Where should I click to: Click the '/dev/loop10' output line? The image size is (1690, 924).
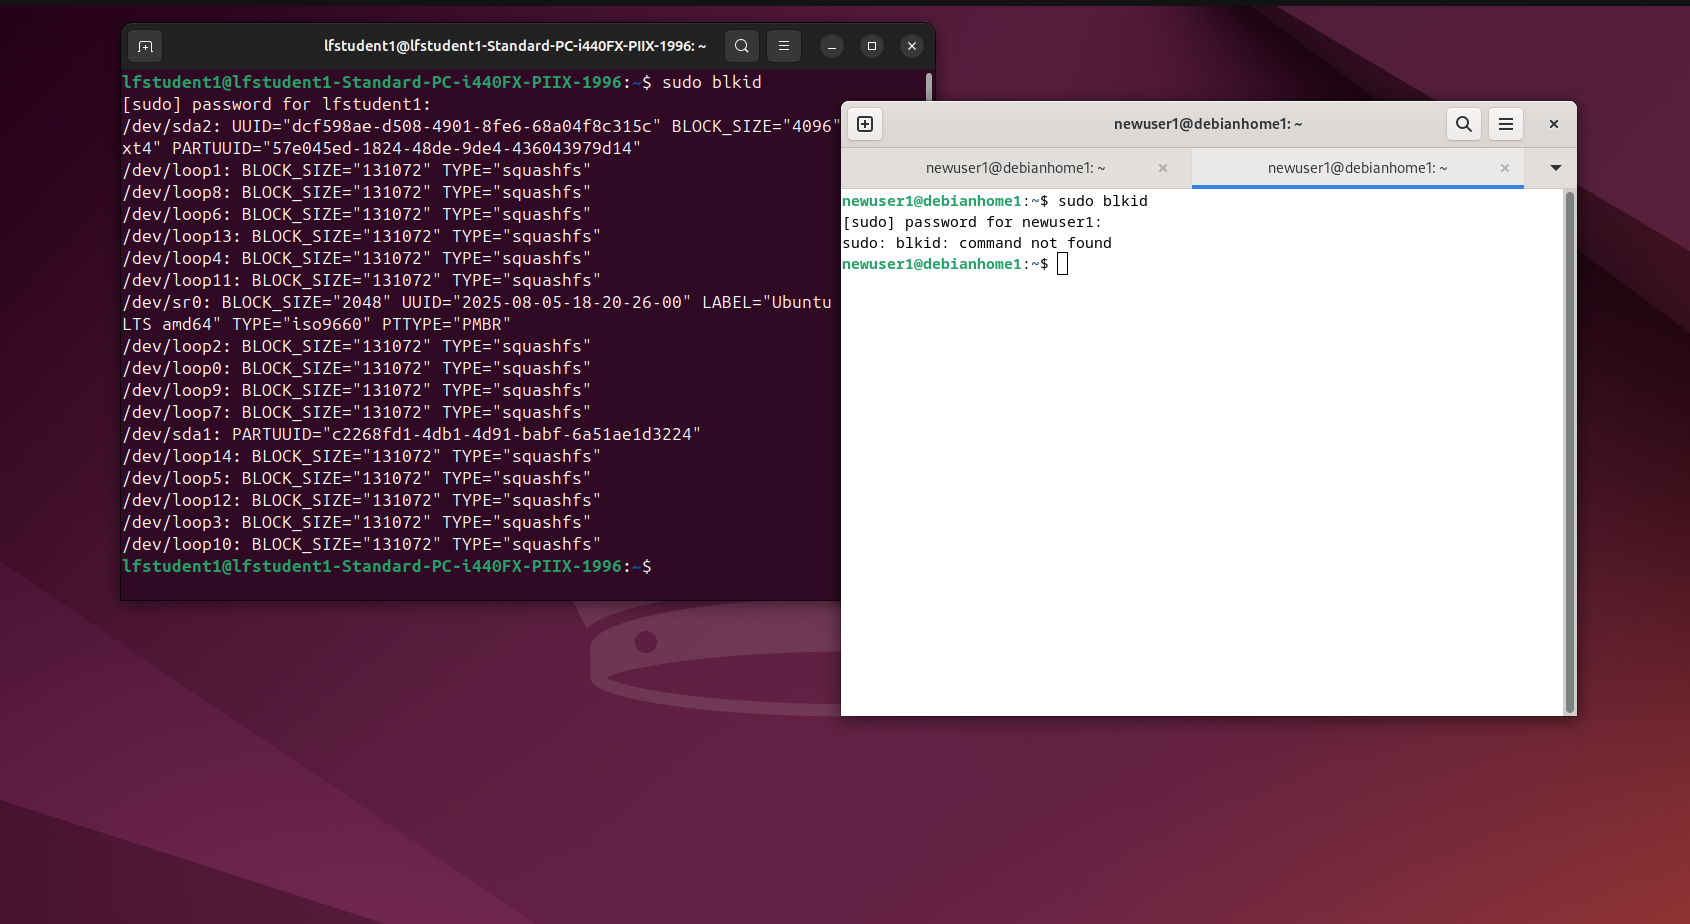coord(362,544)
